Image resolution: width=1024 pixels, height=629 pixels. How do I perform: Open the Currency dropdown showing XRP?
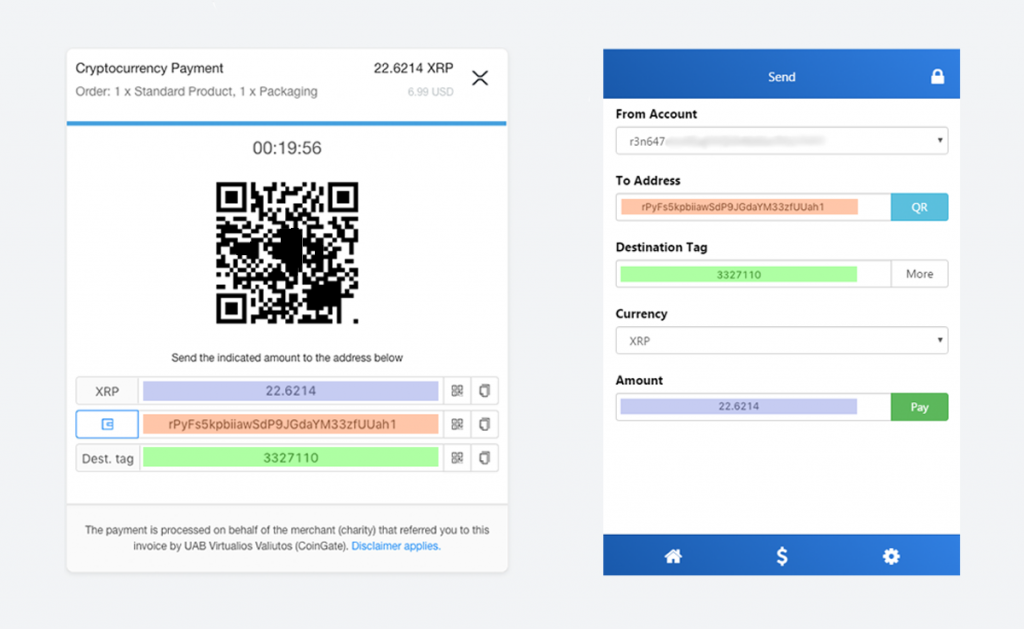[782, 341]
